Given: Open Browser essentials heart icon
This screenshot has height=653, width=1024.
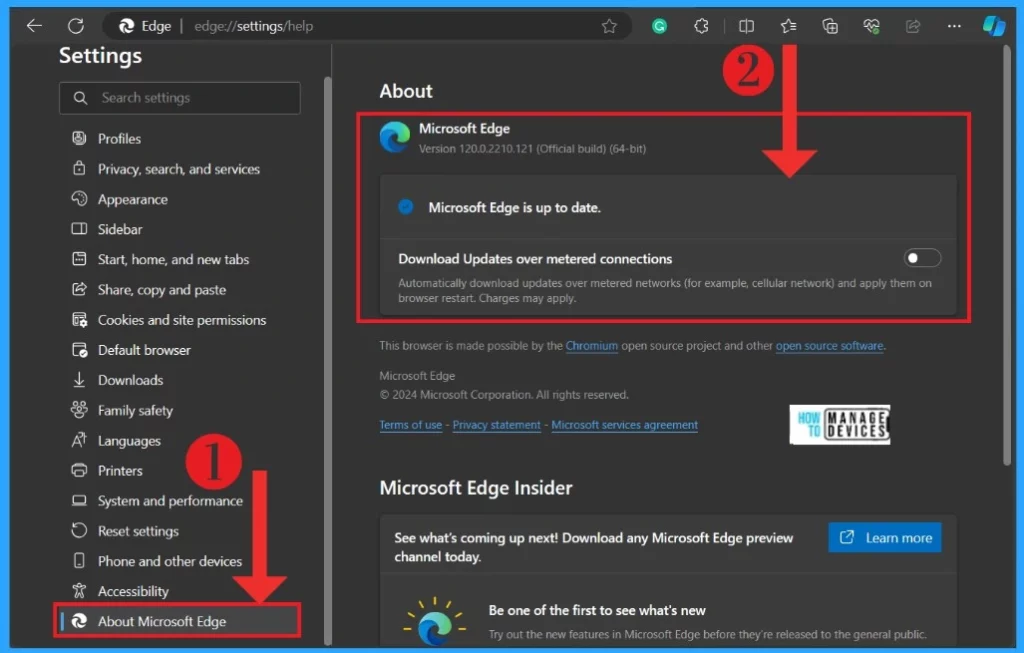Looking at the screenshot, I should coord(871,26).
